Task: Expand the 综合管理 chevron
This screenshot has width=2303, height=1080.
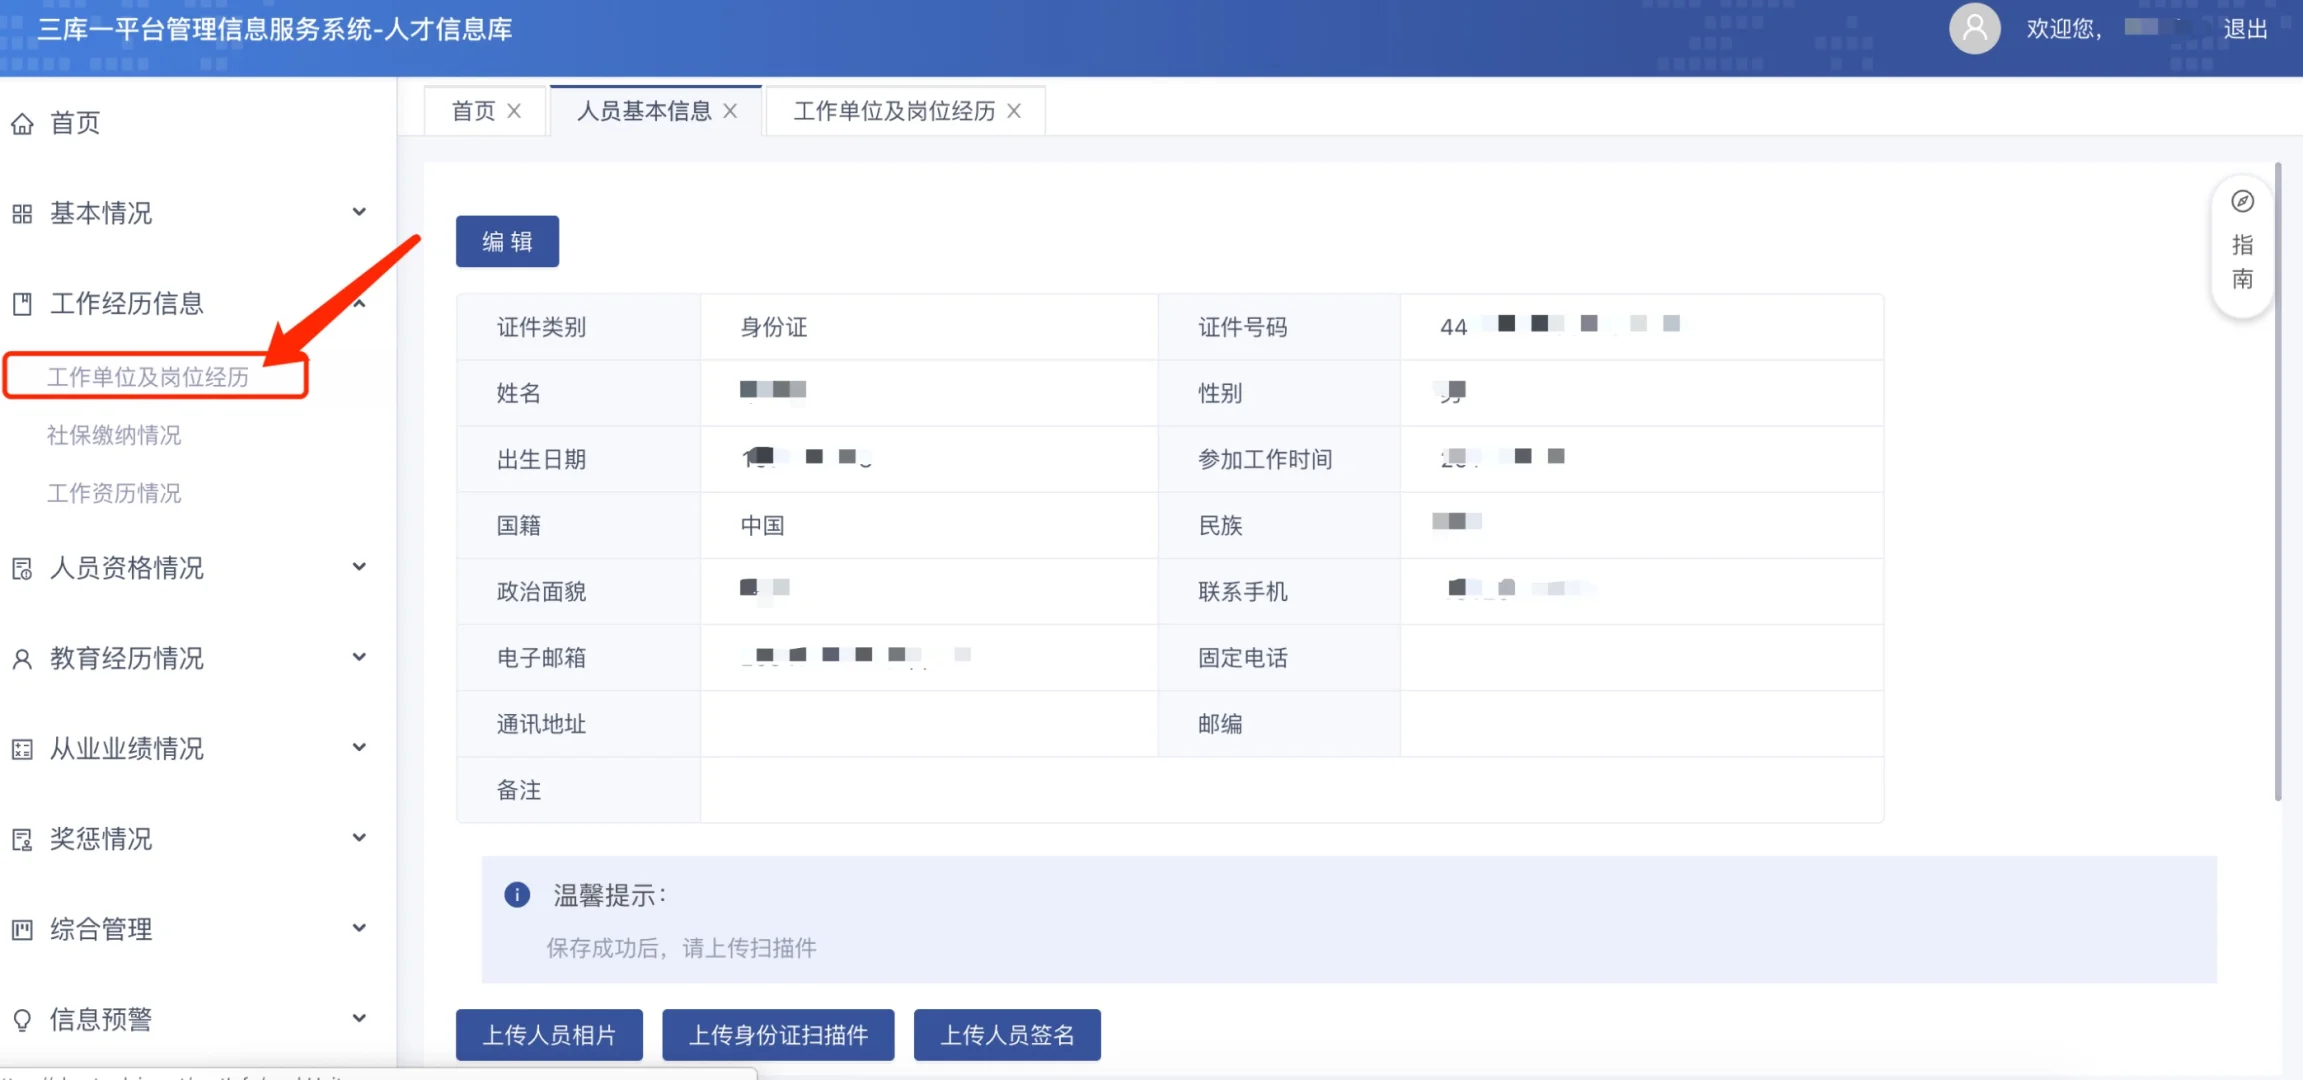Action: (x=359, y=928)
